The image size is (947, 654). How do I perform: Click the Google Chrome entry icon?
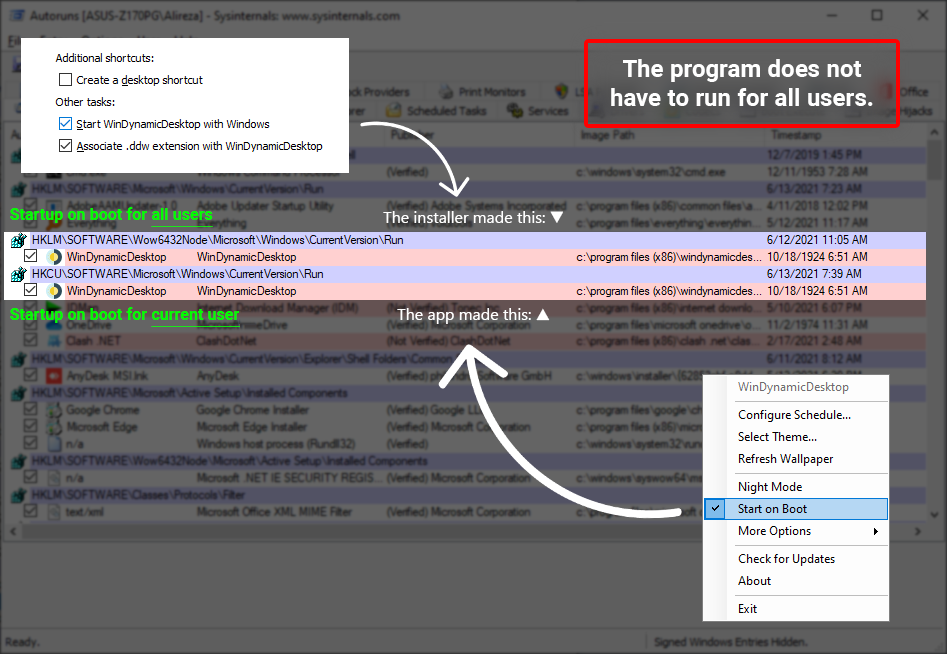tap(54, 410)
